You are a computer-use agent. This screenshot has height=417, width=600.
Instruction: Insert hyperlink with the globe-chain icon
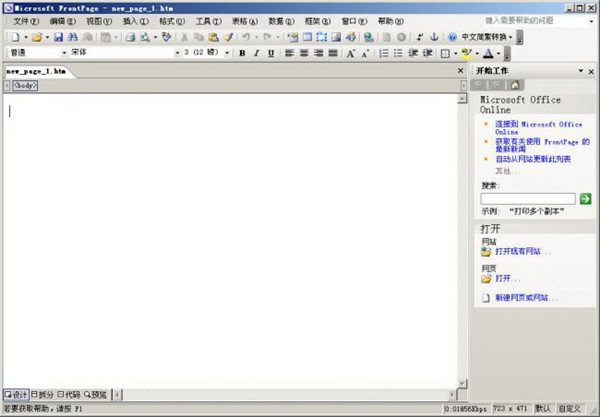click(x=368, y=37)
